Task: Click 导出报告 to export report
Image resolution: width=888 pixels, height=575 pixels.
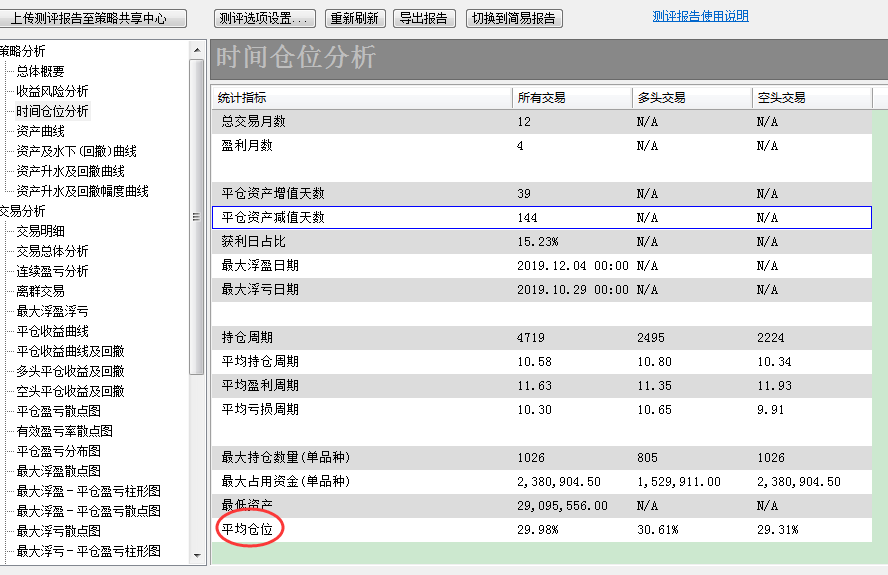Action: pyautogui.click(x=424, y=18)
